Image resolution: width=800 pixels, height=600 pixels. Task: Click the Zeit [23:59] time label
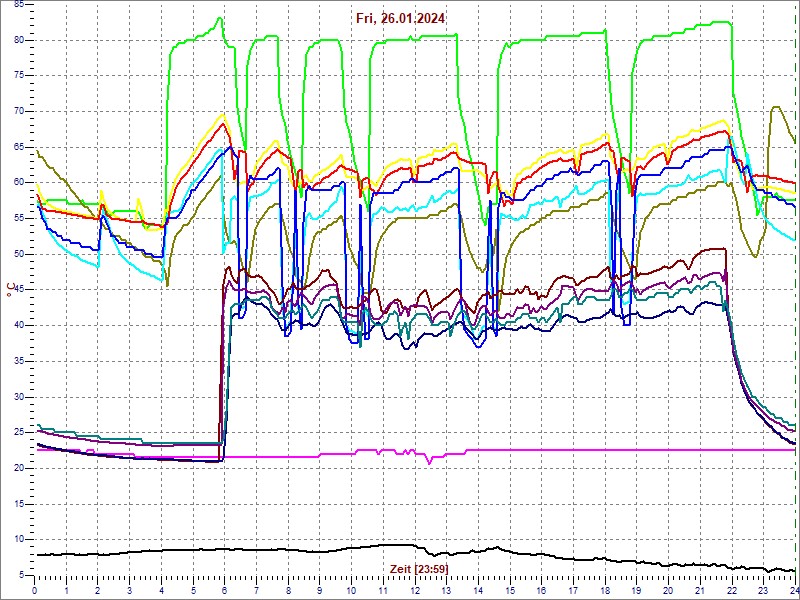click(419, 568)
